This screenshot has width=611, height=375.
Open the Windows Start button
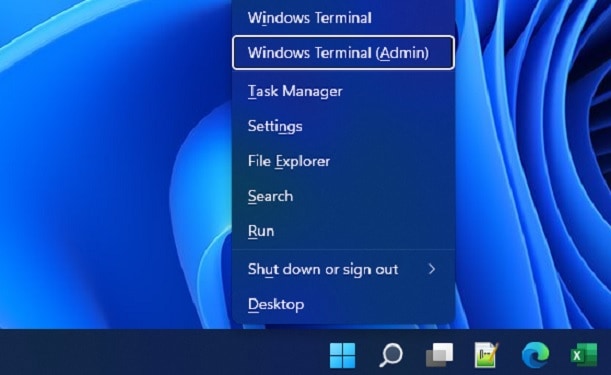(x=343, y=355)
